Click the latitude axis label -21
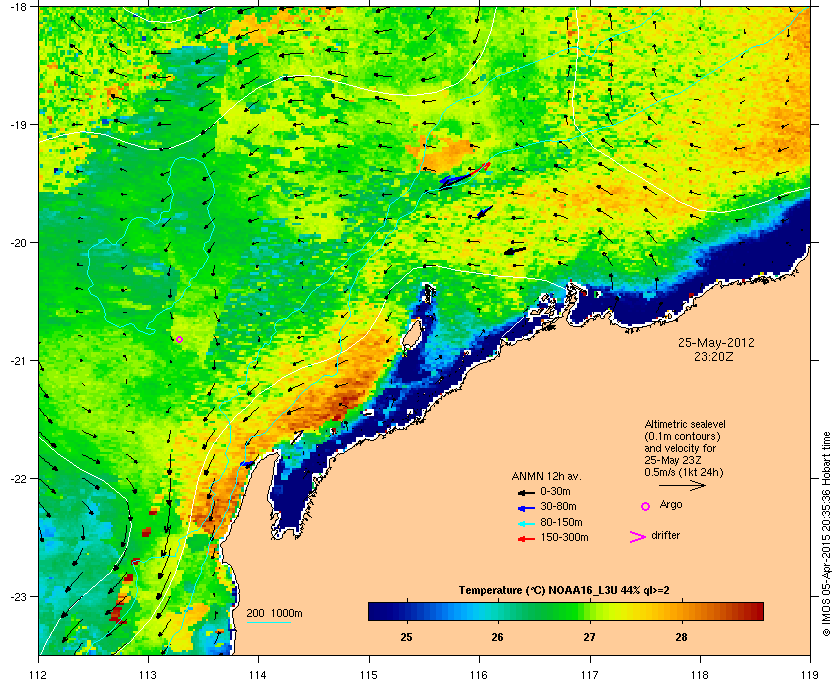840x680 pixels. (x=18, y=360)
